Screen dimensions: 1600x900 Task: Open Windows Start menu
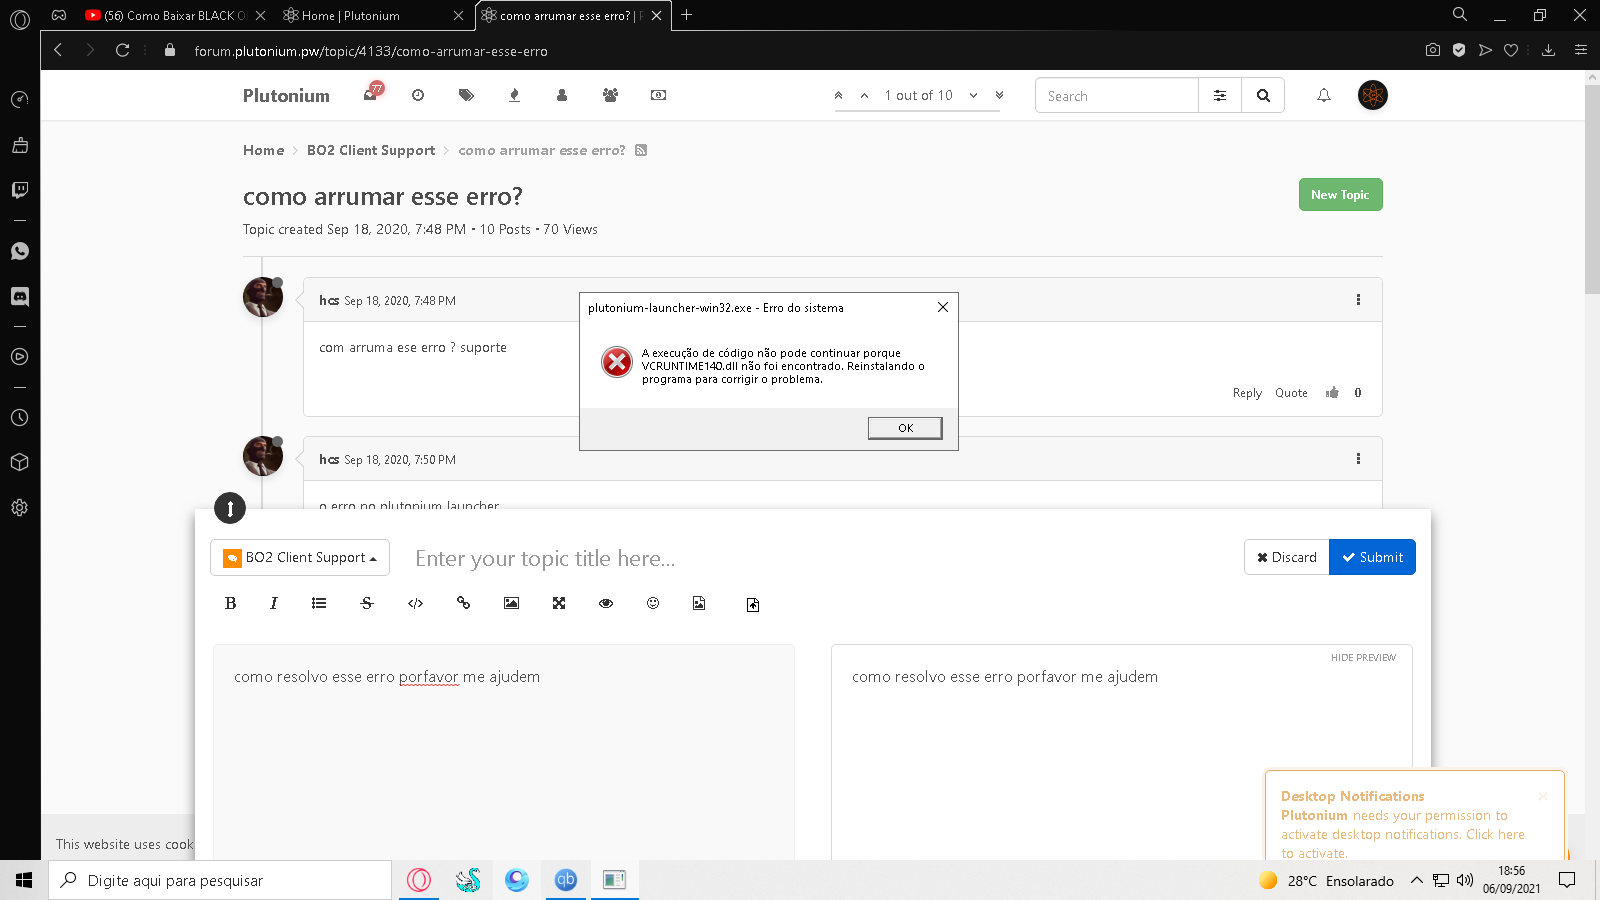(24, 880)
